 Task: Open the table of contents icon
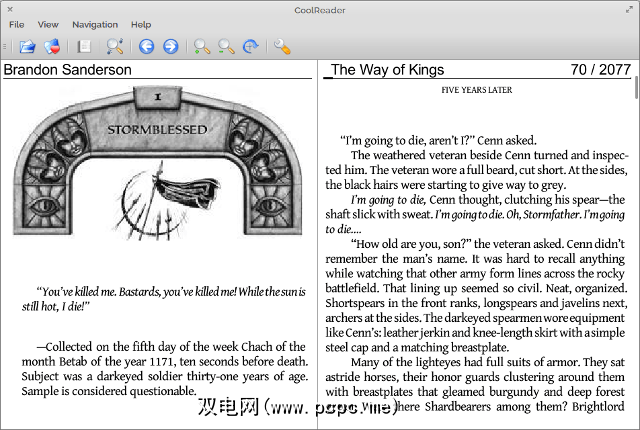click(x=84, y=47)
